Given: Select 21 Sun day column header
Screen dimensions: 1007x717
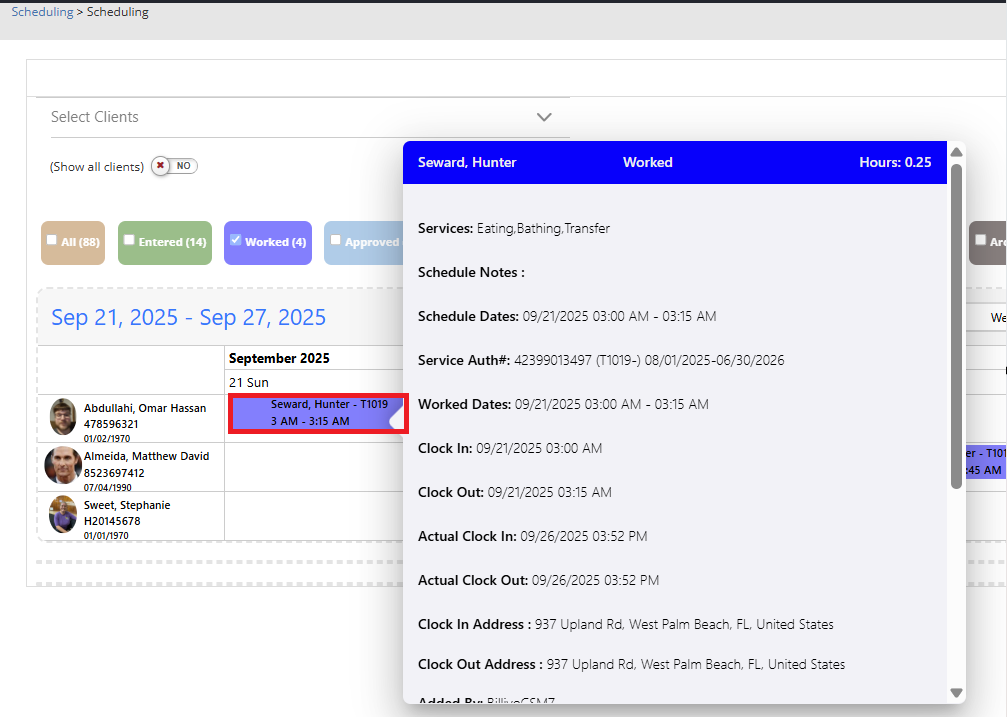Looking at the screenshot, I should pyautogui.click(x=249, y=382).
